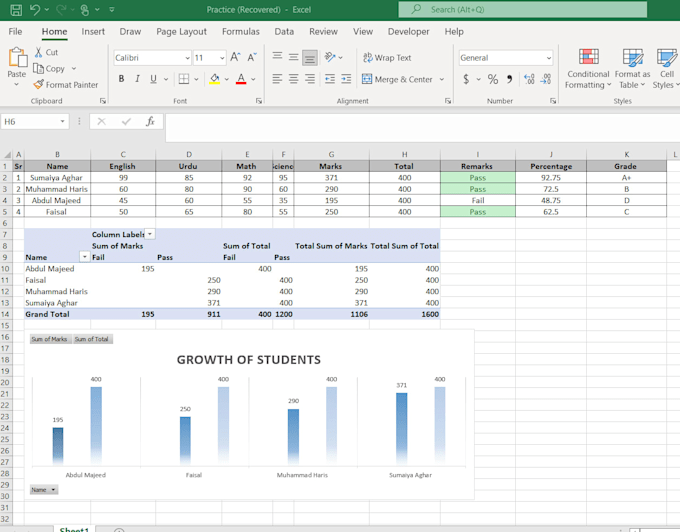This screenshot has width=680, height=532.
Task: Set top align for cell text
Action: (x=278, y=57)
